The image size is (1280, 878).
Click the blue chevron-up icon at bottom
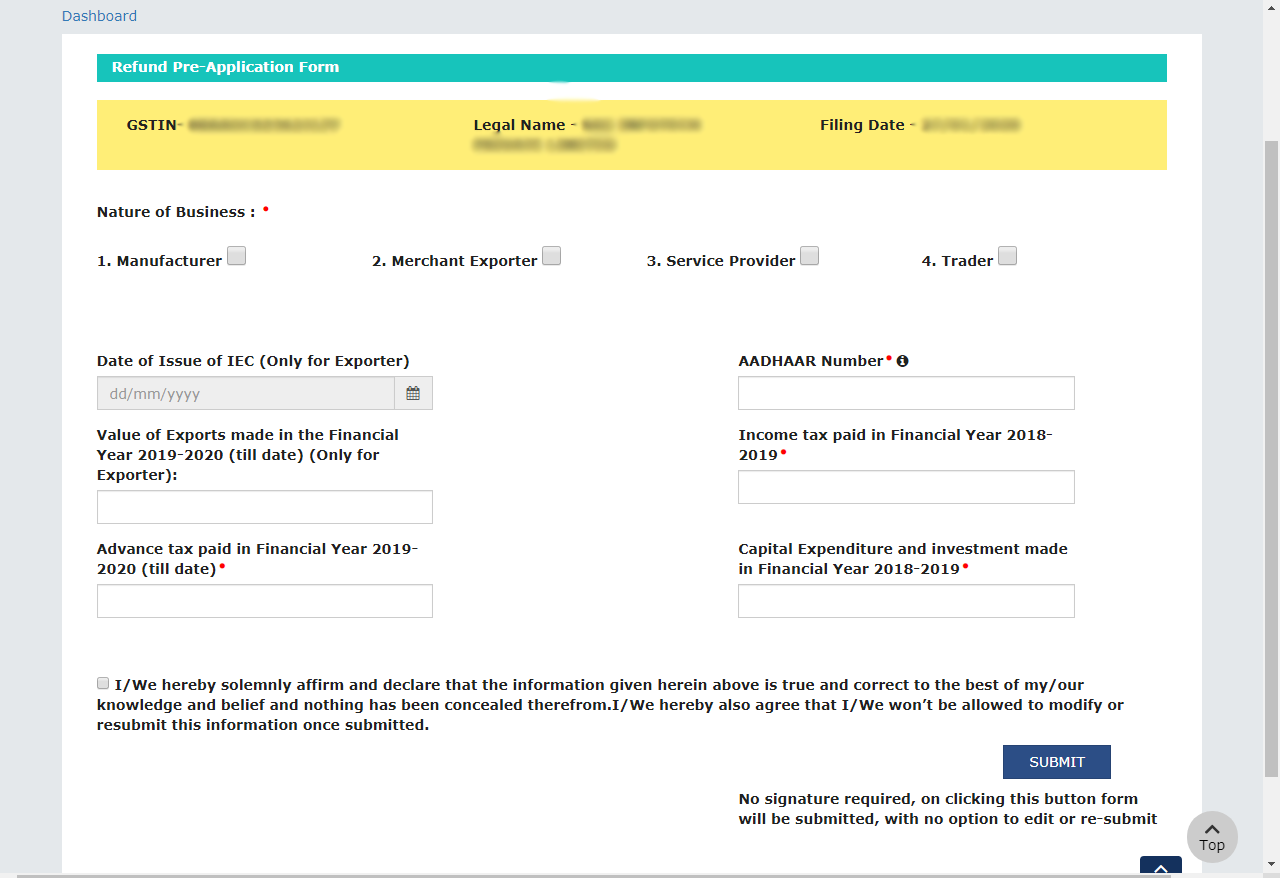pos(1160,868)
